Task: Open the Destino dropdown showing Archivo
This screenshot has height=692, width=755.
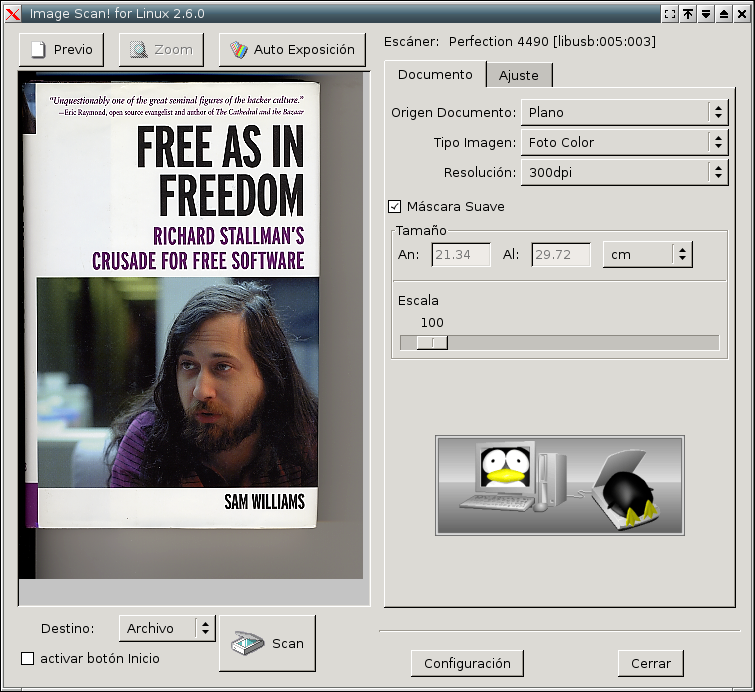Action: coord(167,628)
